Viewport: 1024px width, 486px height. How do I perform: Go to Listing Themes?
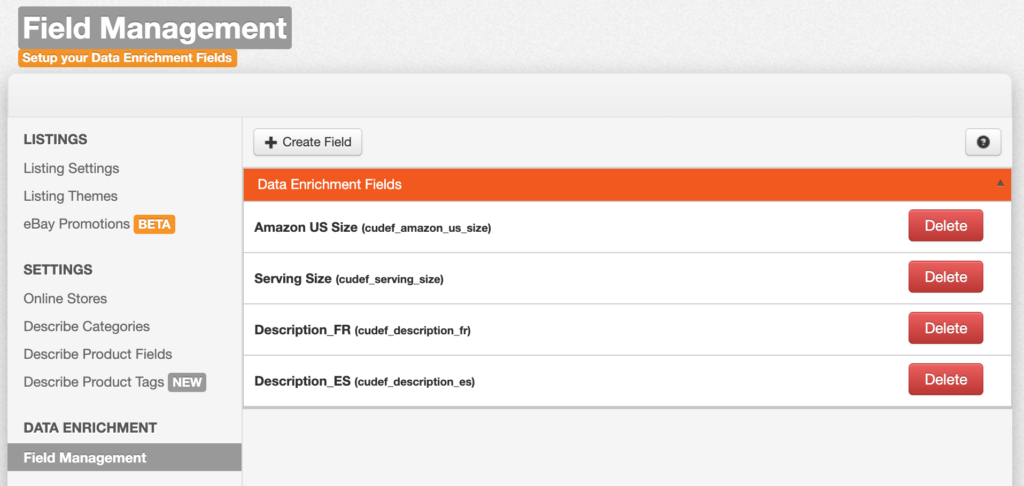click(x=70, y=196)
